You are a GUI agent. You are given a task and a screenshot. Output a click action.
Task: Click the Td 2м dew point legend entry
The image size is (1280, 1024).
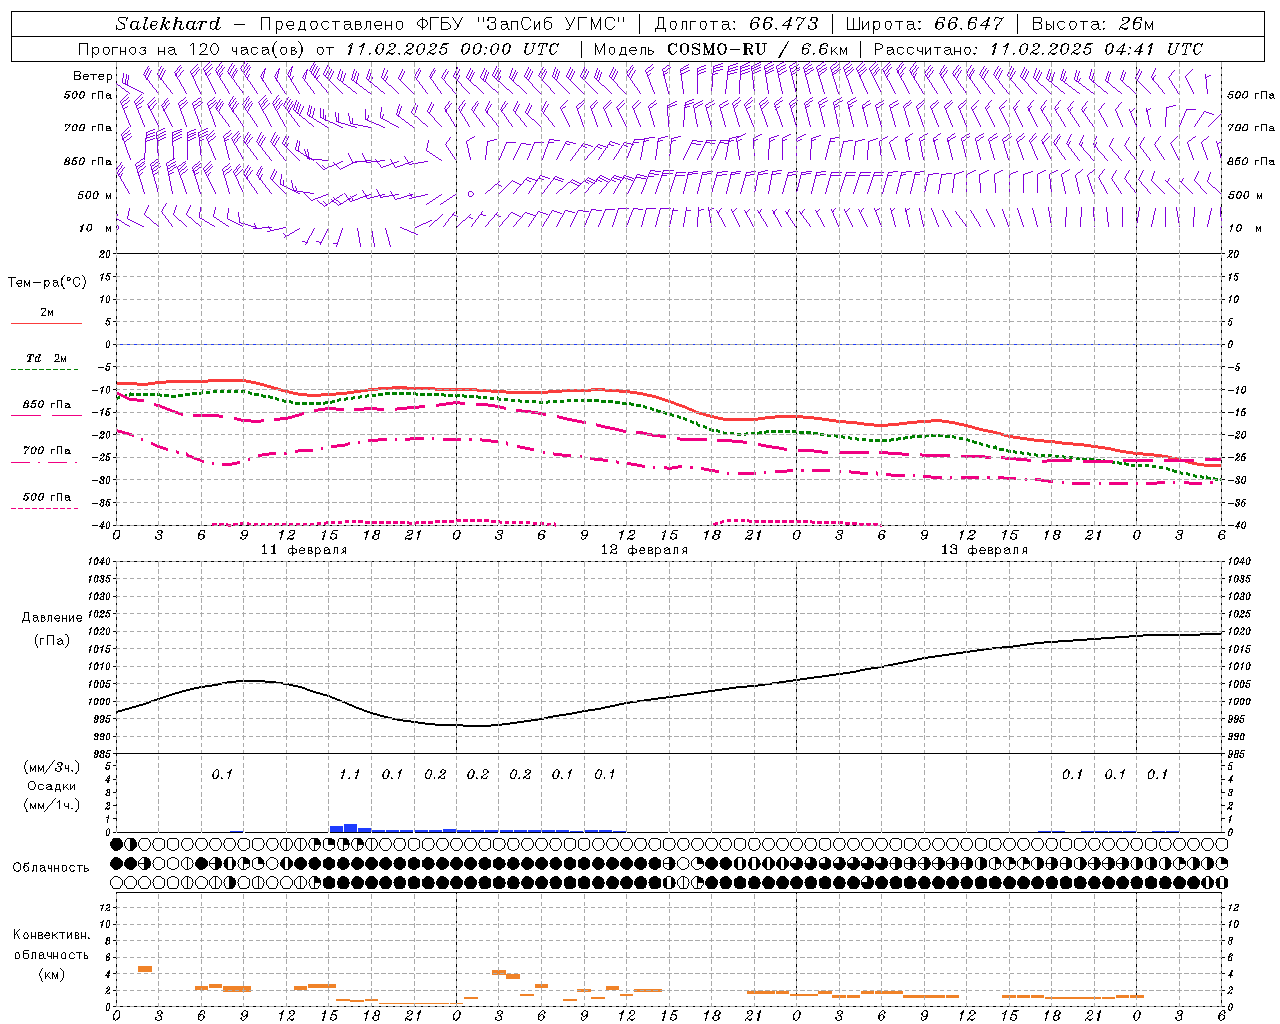pos(46,360)
